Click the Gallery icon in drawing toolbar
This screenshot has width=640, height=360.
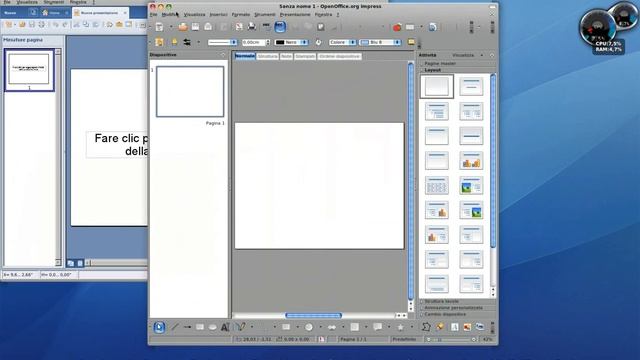(480, 327)
